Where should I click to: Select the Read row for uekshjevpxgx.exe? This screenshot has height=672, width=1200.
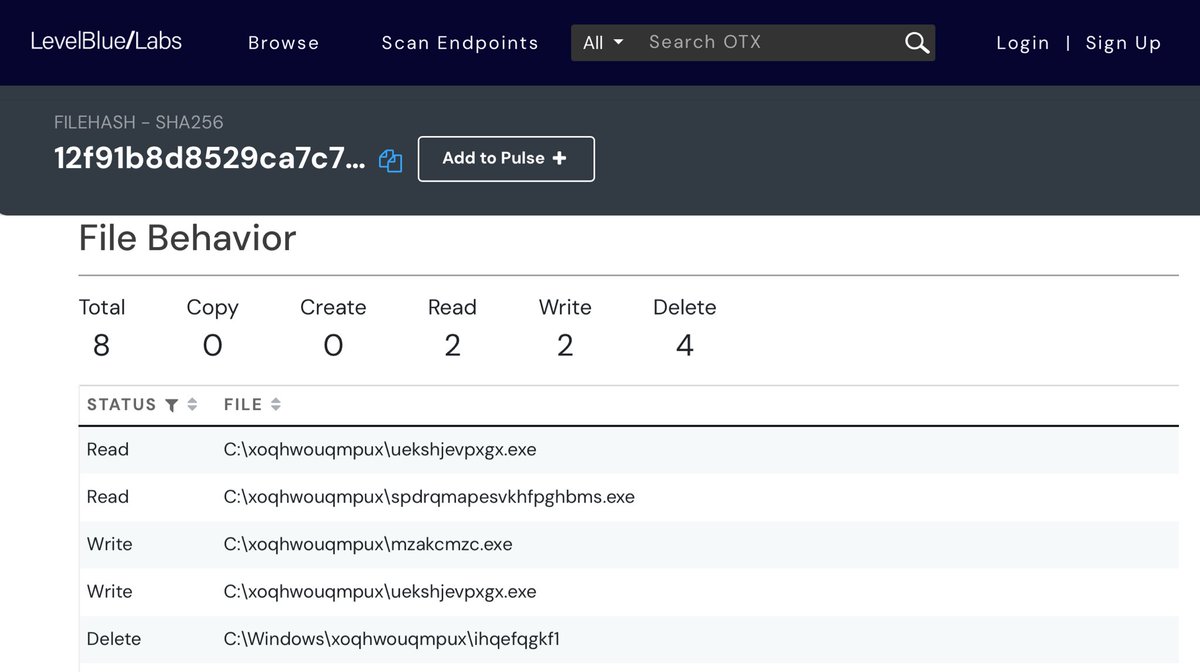point(380,450)
